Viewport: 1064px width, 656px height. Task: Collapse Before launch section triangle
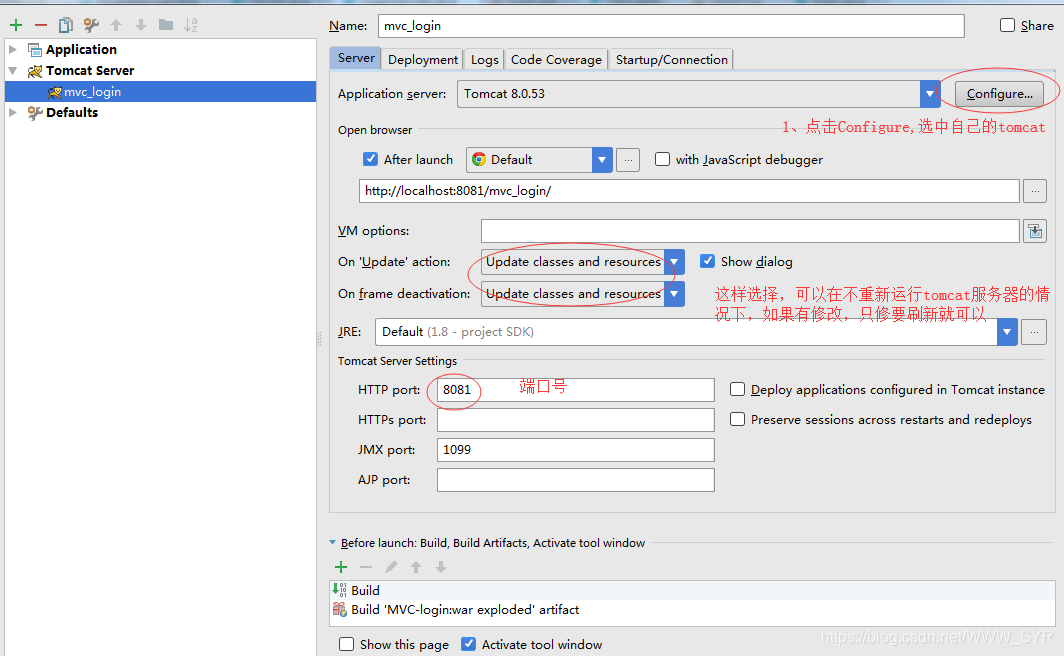click(x=332, y=543)
